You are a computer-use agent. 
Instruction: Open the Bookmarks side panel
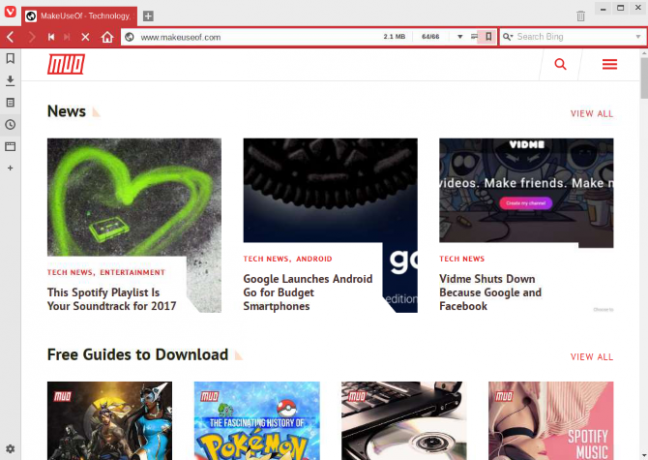coord(10,58)
